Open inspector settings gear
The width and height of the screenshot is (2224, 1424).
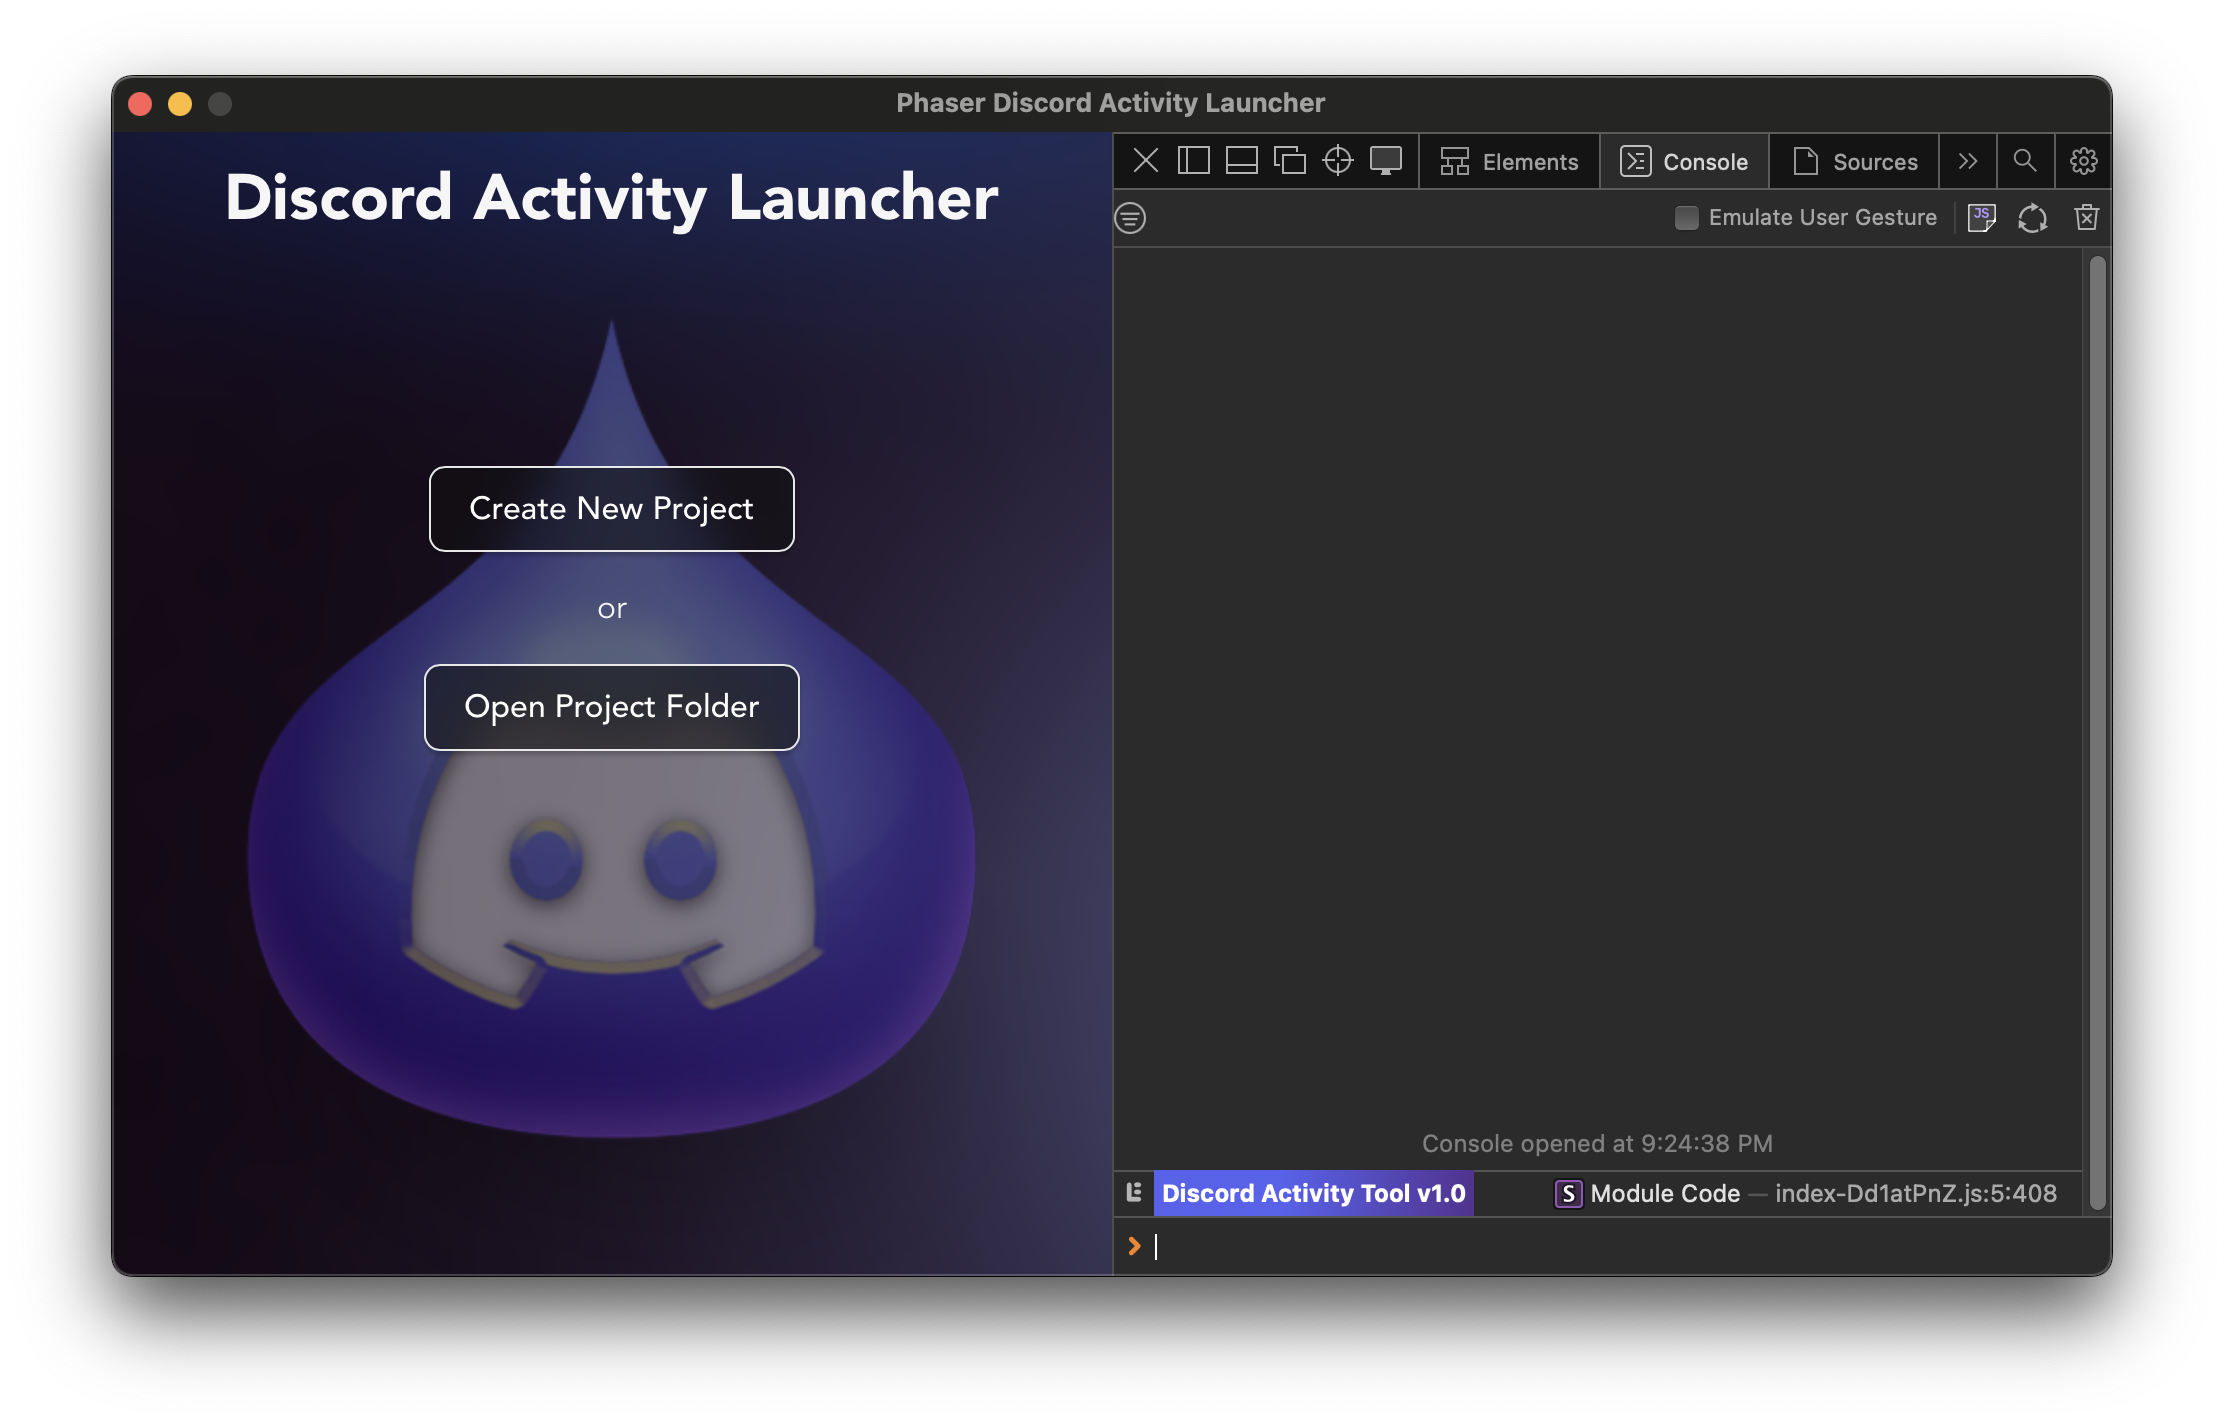click(2083, 161)
